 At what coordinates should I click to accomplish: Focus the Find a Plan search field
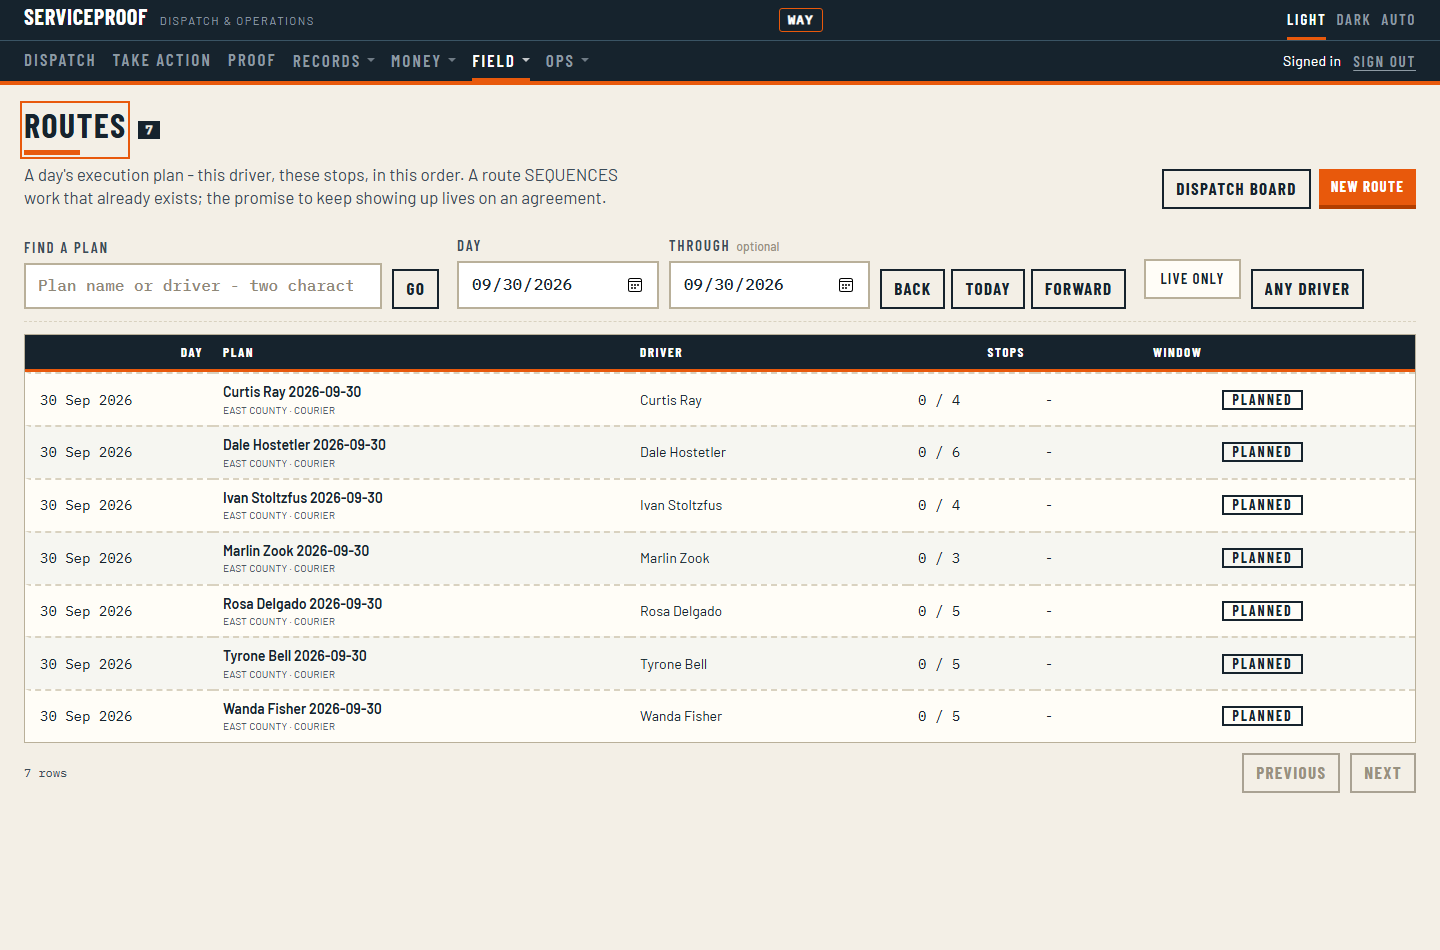point(203,286)
